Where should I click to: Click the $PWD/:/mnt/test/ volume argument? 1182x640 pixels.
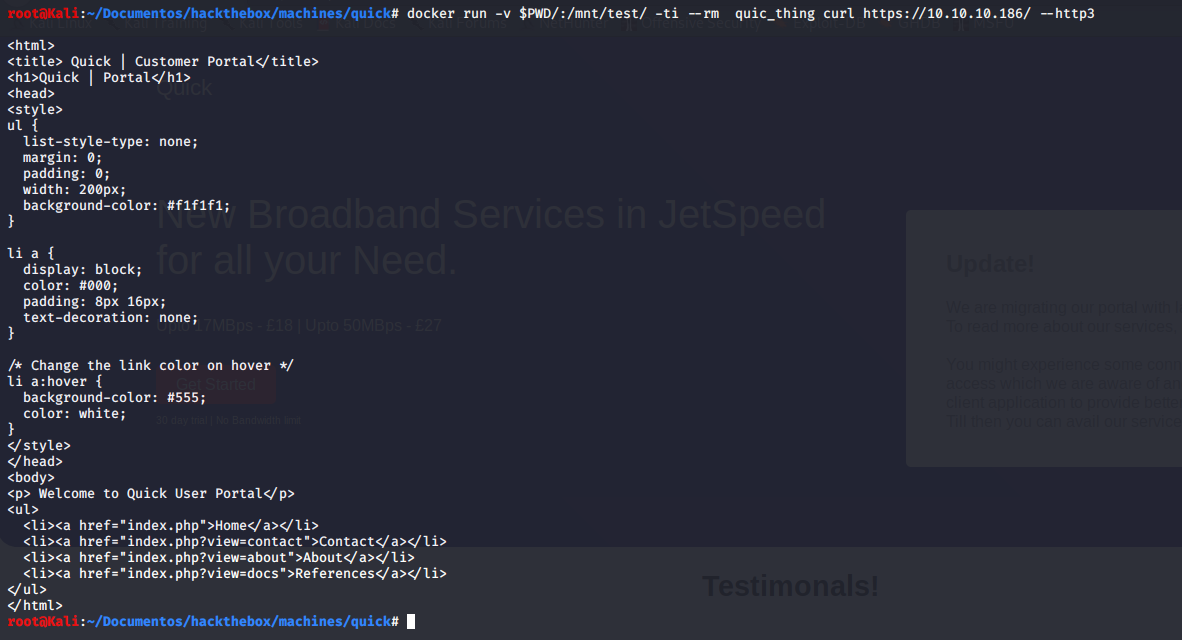point(582,13)
